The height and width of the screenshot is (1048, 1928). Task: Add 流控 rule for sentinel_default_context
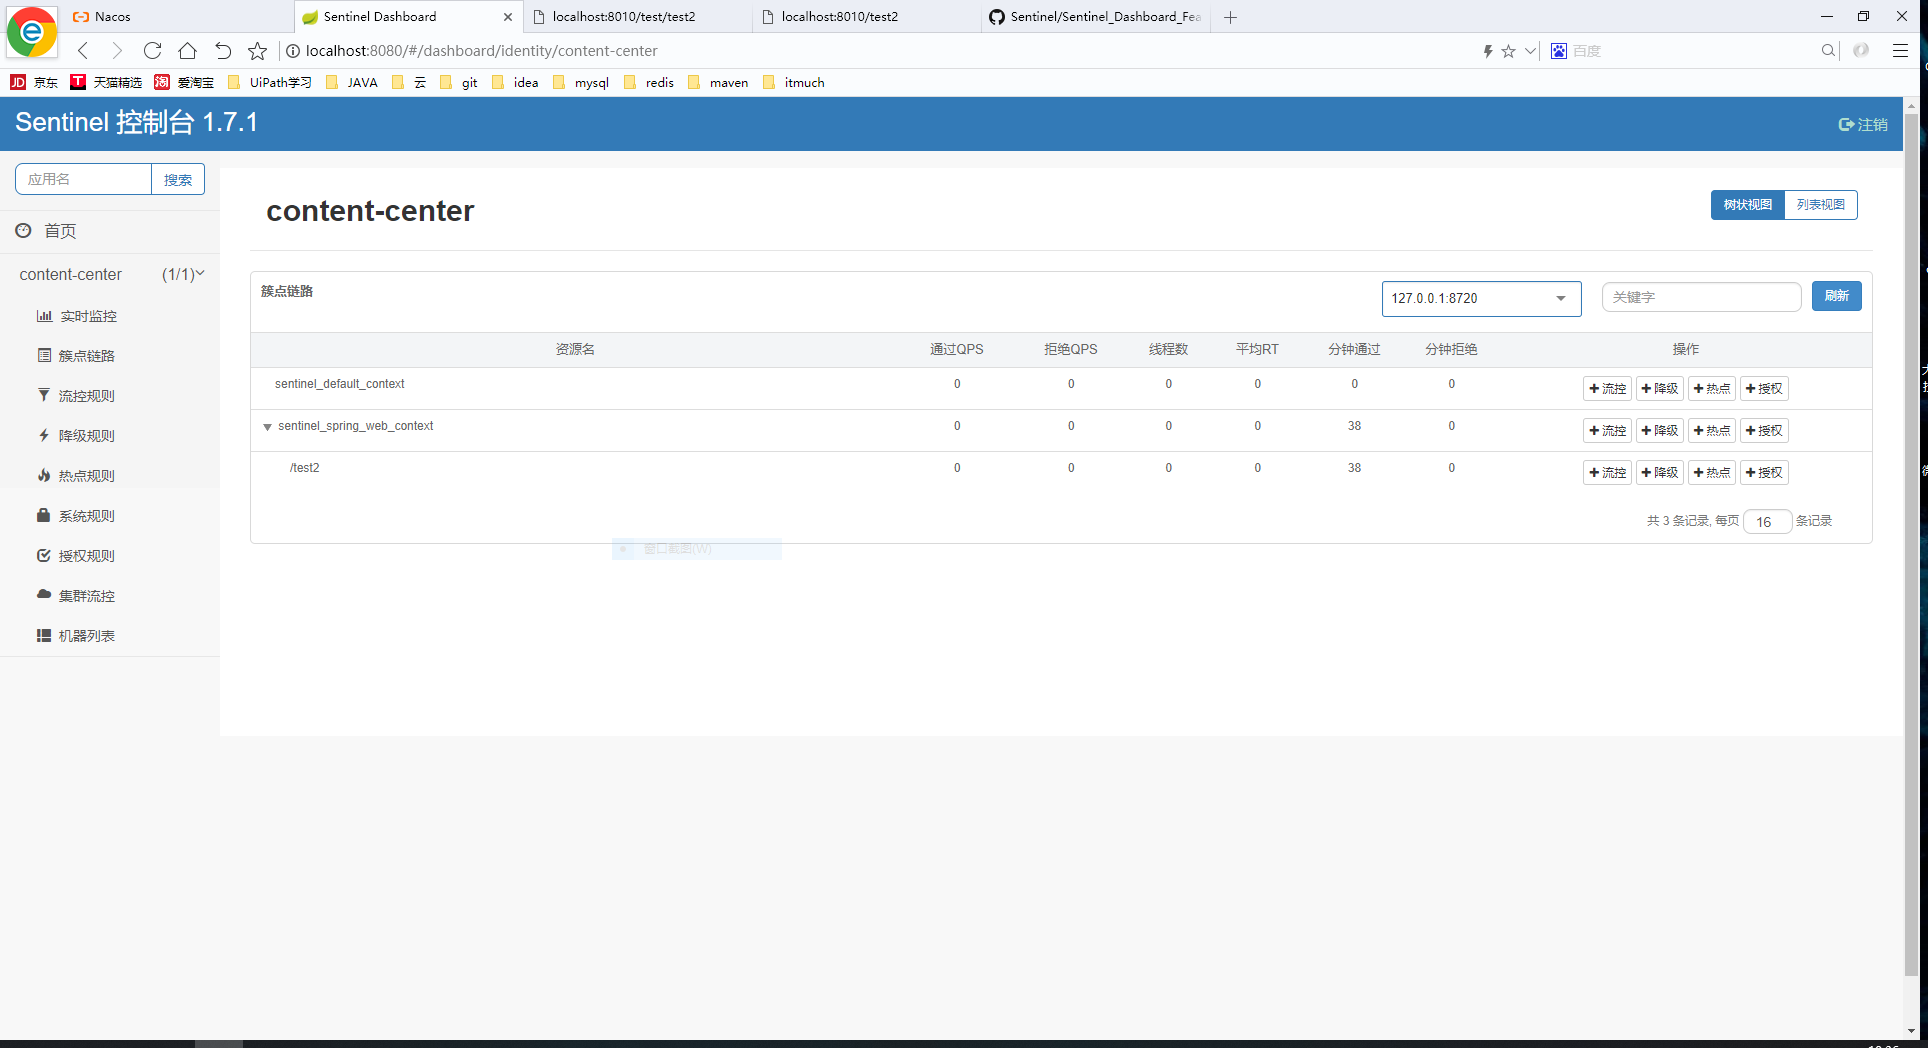(1607, 389)
